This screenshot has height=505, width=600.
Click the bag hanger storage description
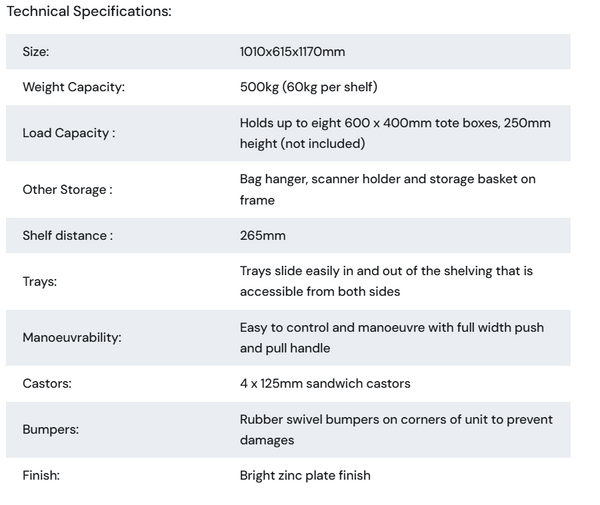(387, 189)
